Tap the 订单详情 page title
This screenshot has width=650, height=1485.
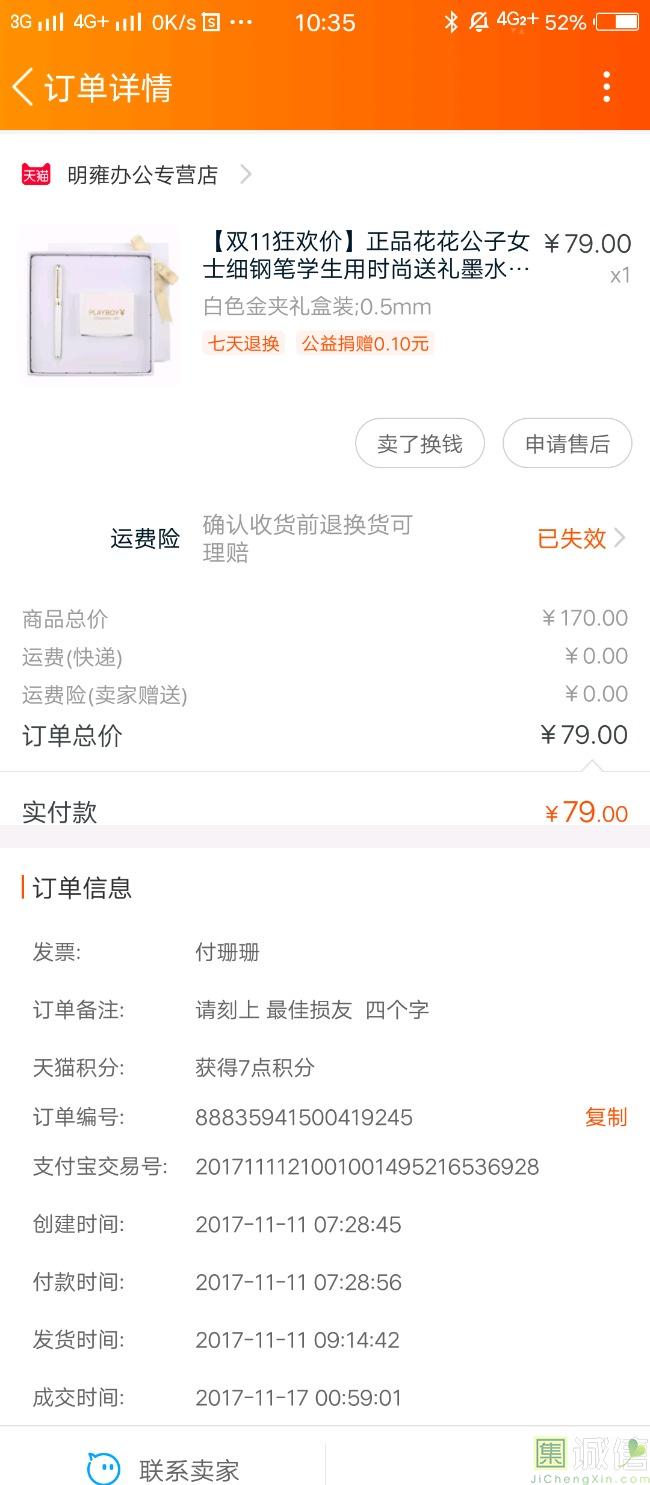pyautogui.click(x=108, y=87)
